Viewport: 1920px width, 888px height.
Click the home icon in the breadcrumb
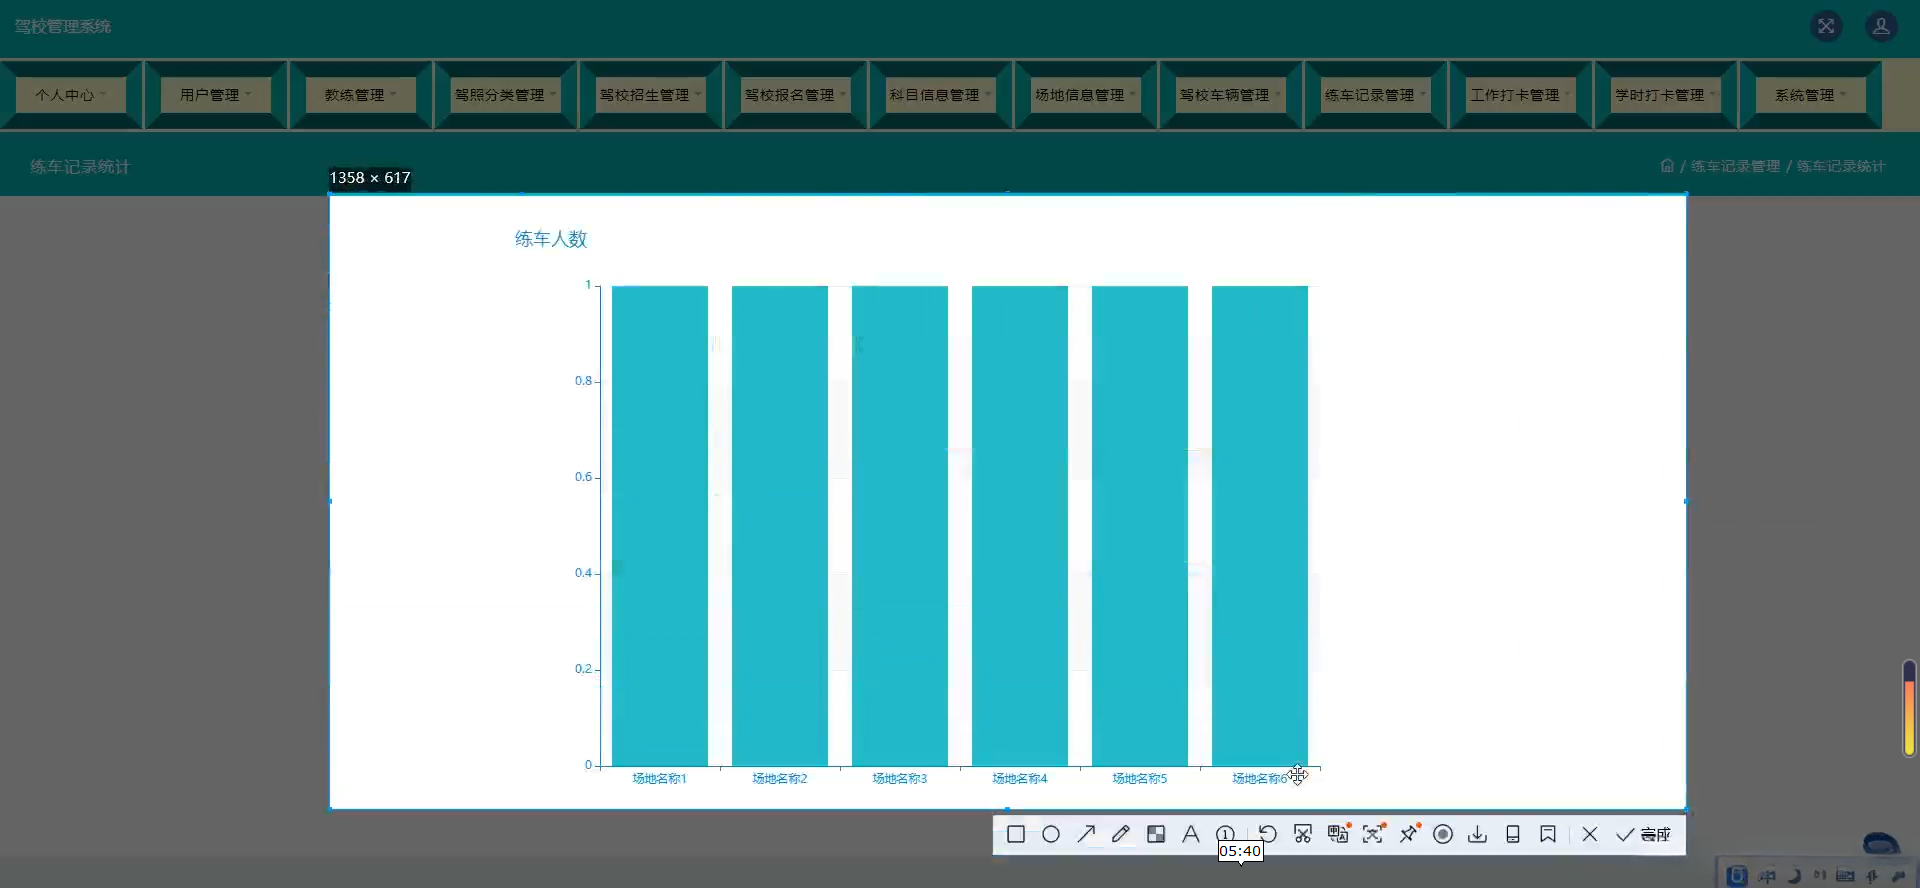[x=1667, y=166]
